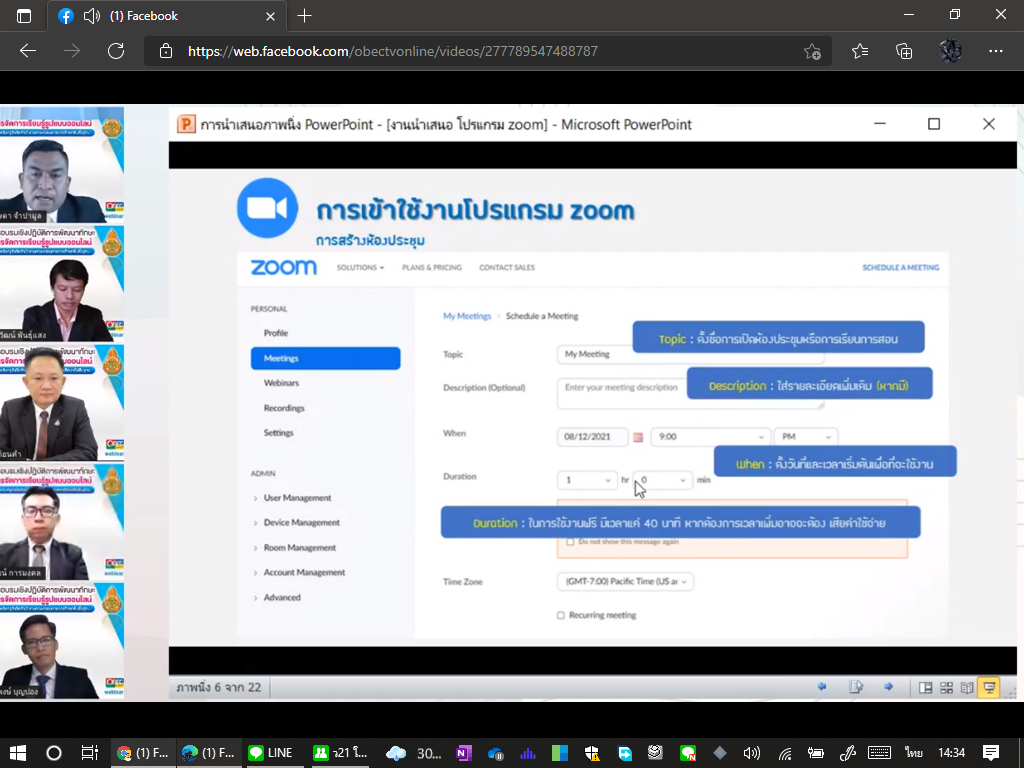Open the Favorites list in Edge
Screen dimensions: 1024x768
[x=860, y=51]
